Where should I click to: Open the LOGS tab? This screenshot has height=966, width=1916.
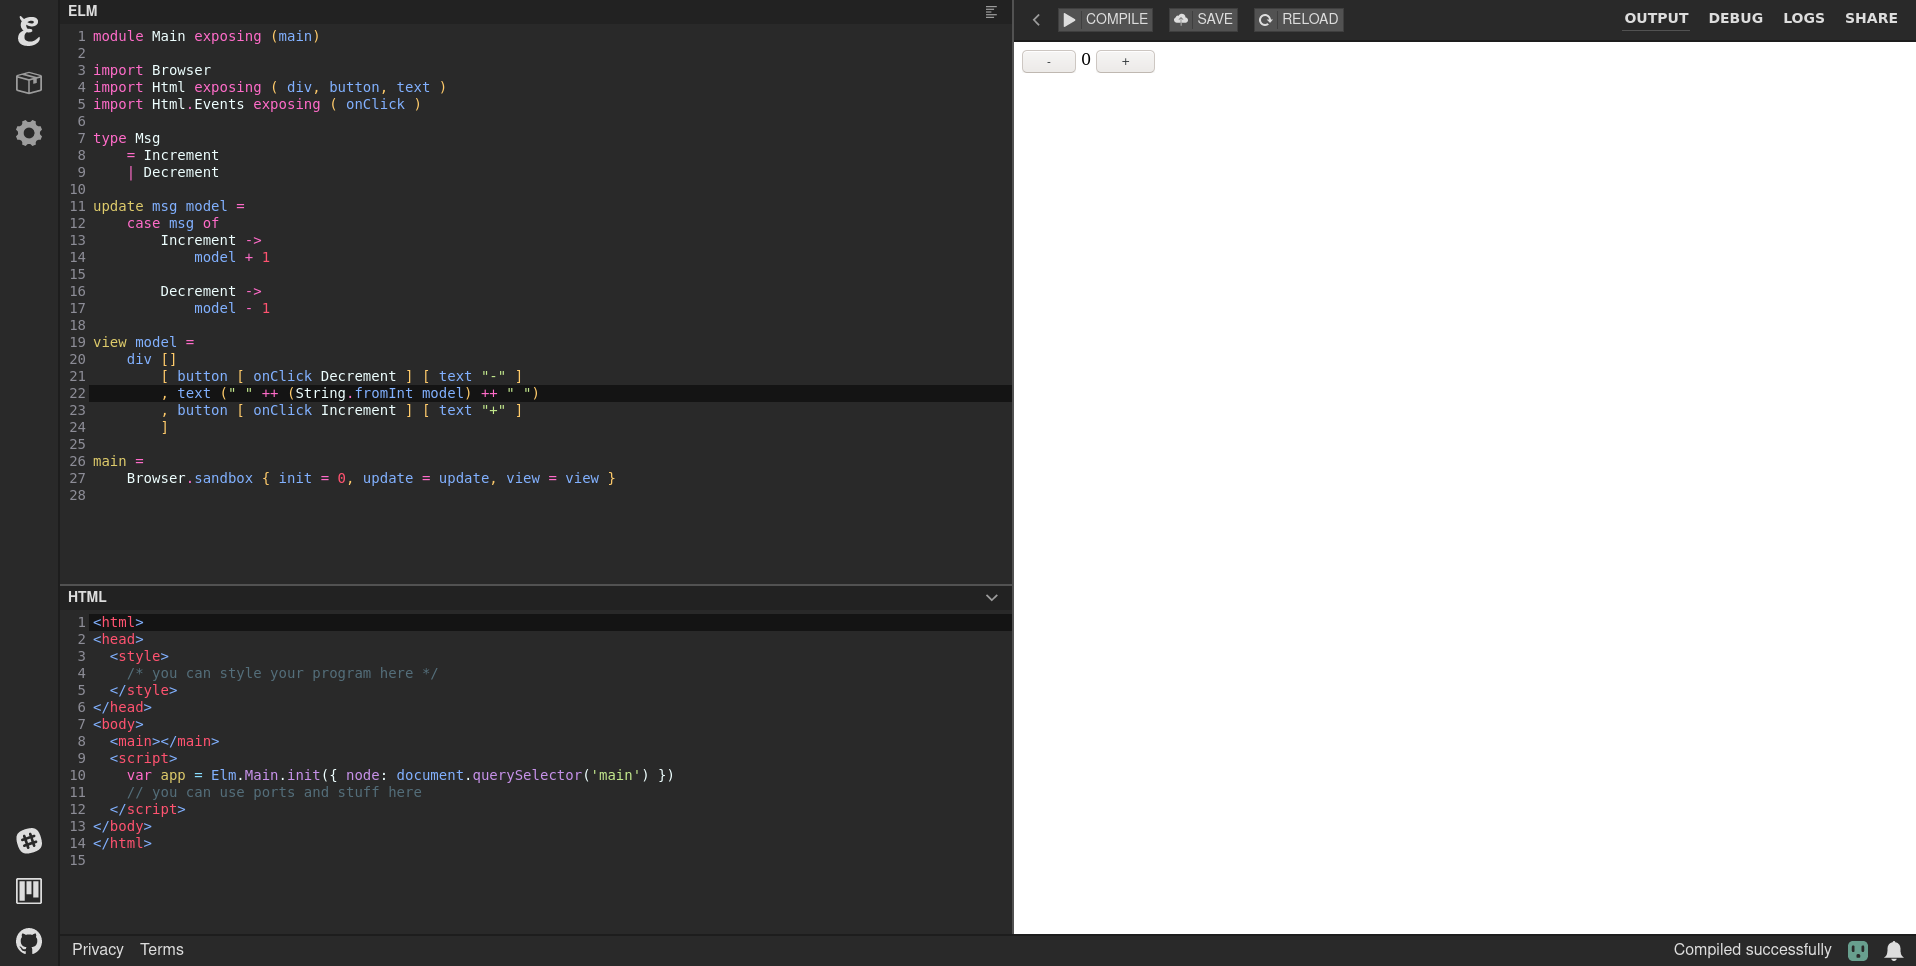tap(1803, 18)
